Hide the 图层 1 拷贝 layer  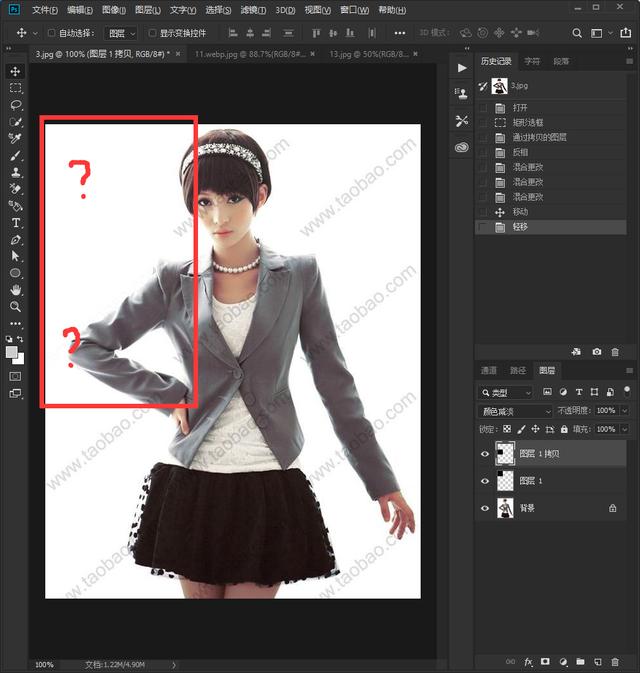(x=485, y=454)
